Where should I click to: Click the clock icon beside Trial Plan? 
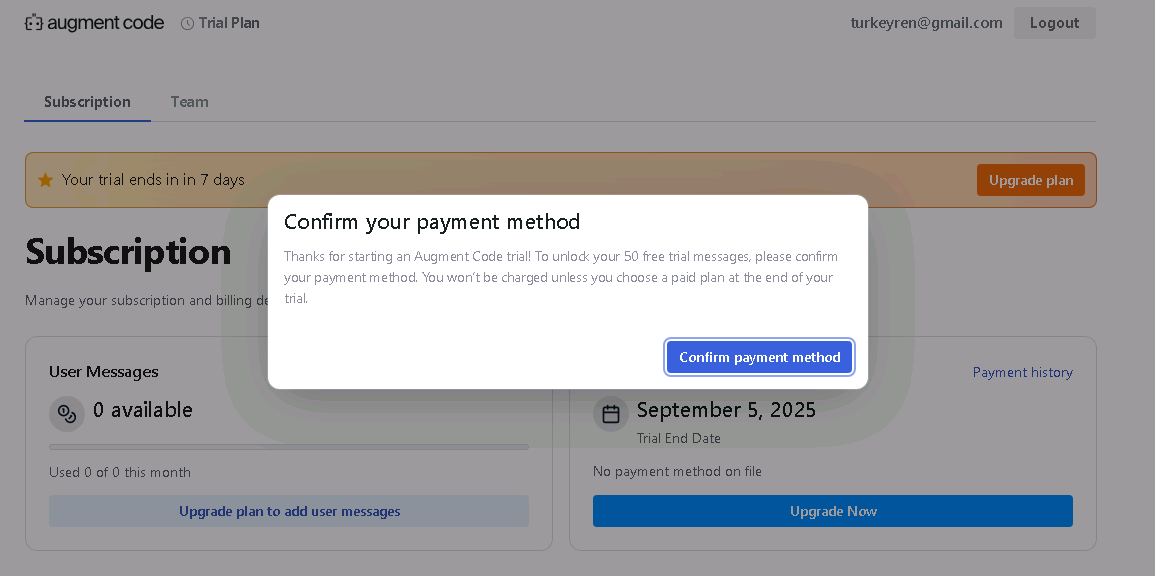point(188,24)
